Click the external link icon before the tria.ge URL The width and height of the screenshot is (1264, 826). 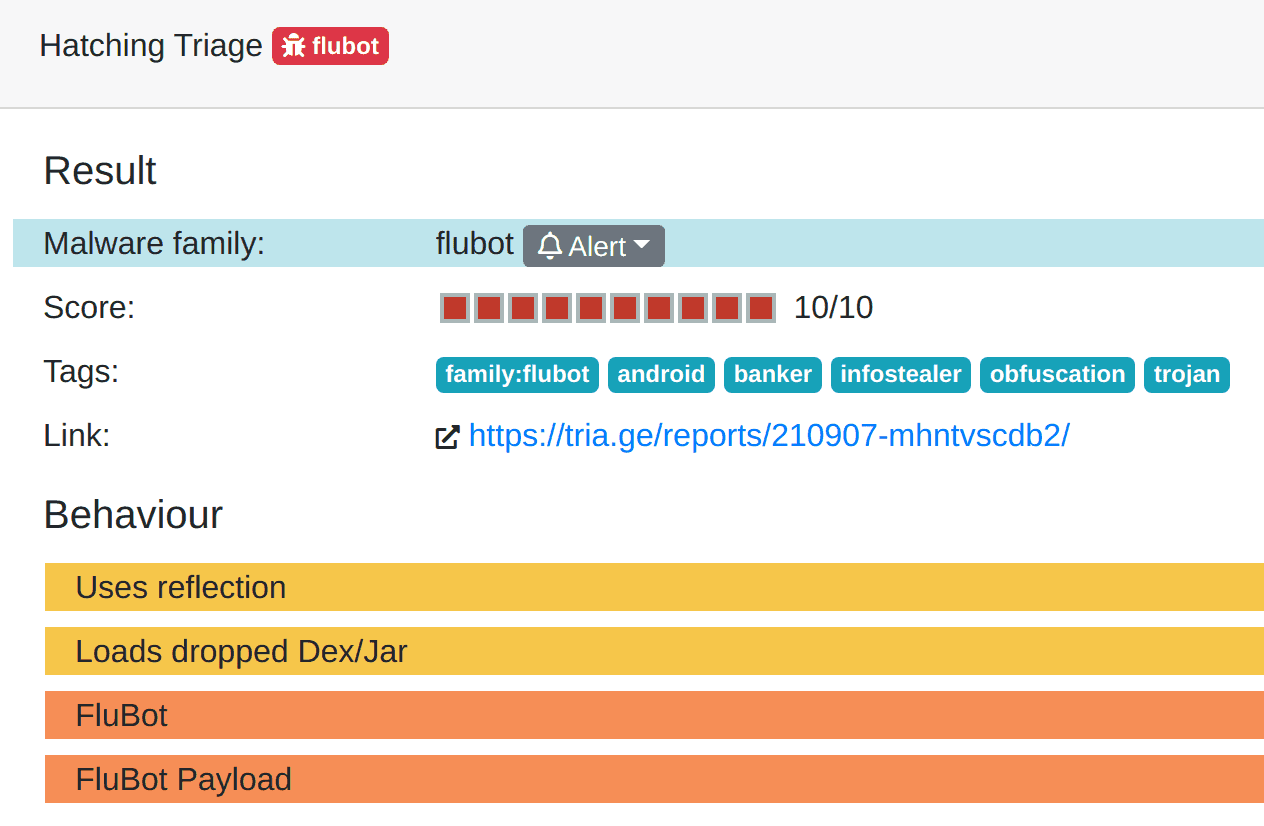[447, 437]
